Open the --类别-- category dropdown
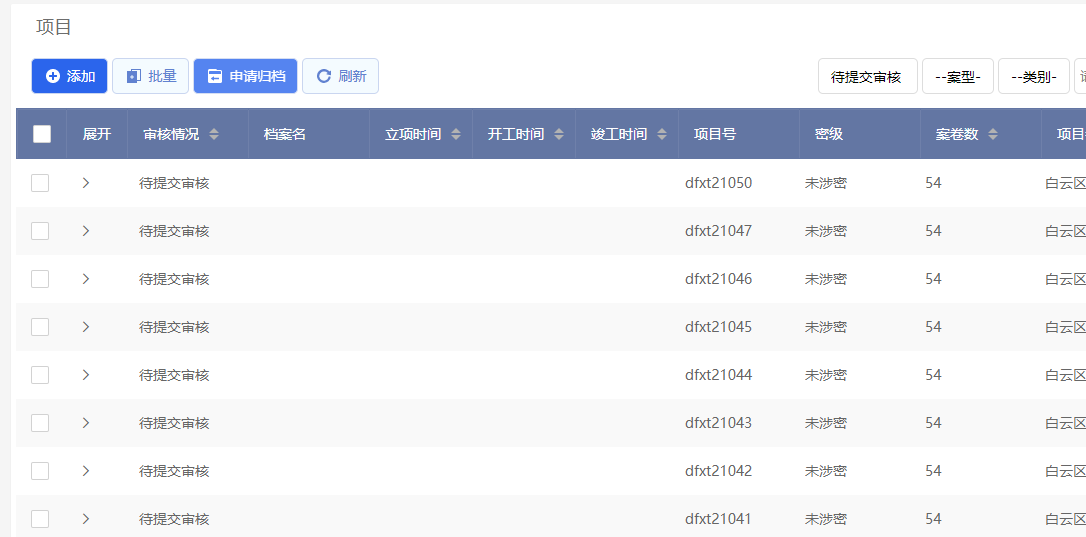Image resolution: width=1086 pixels, height=537 pixels. tap(1033, 76)
